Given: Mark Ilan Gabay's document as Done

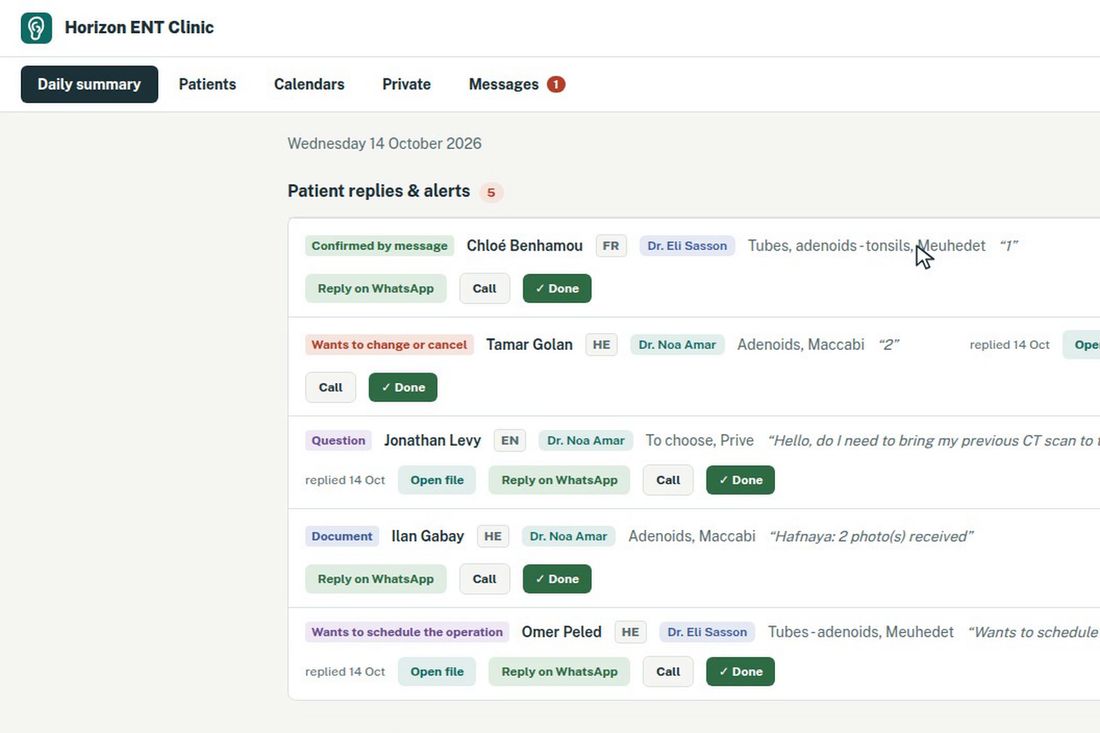Looking at the screenshot, I should tap(557, 579).
